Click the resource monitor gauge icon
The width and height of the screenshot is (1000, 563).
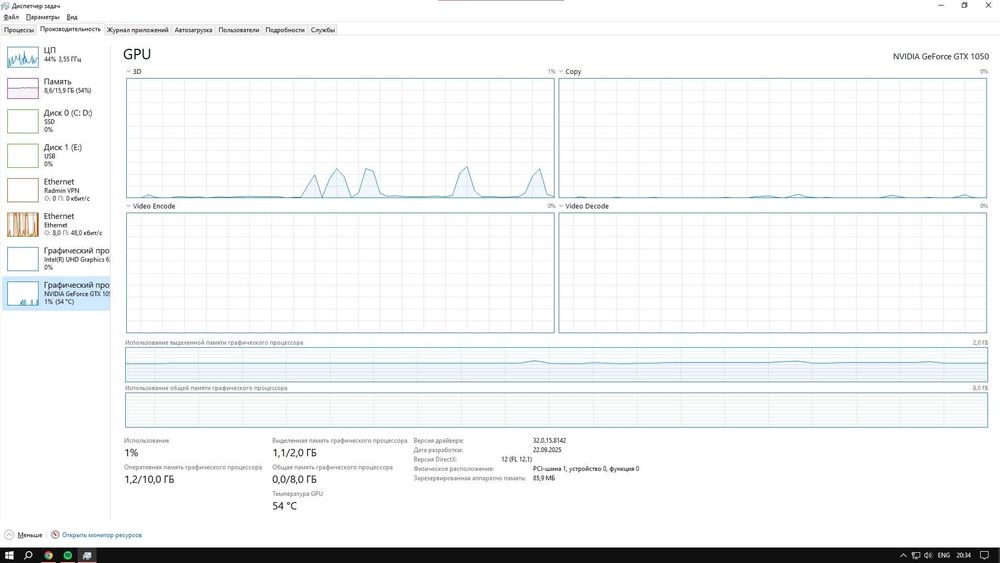(55, 534)
